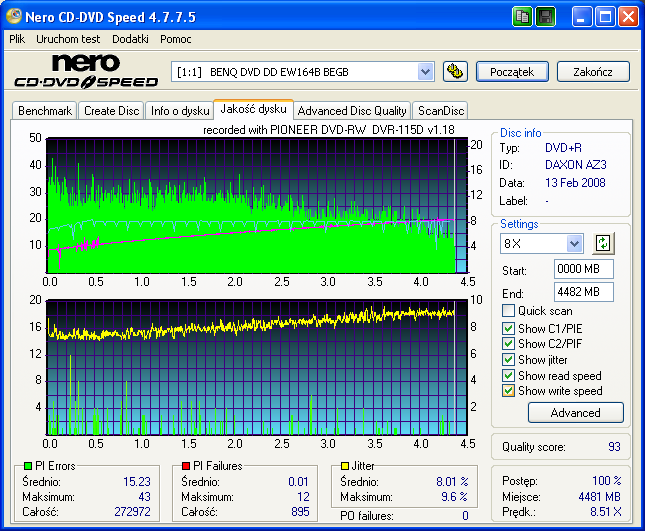
Task: Click Jitter maximum 9.6 %
Action: pyautogui.click(x=454, y=497)
